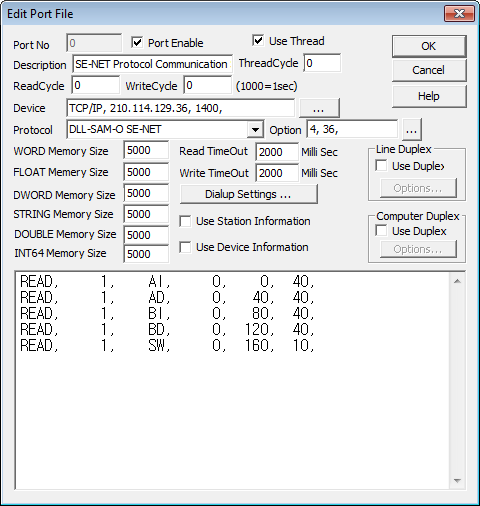Enable Use Device Information checkbox
This screenshot has width=480, height=506.
click(x=185, y=247)
